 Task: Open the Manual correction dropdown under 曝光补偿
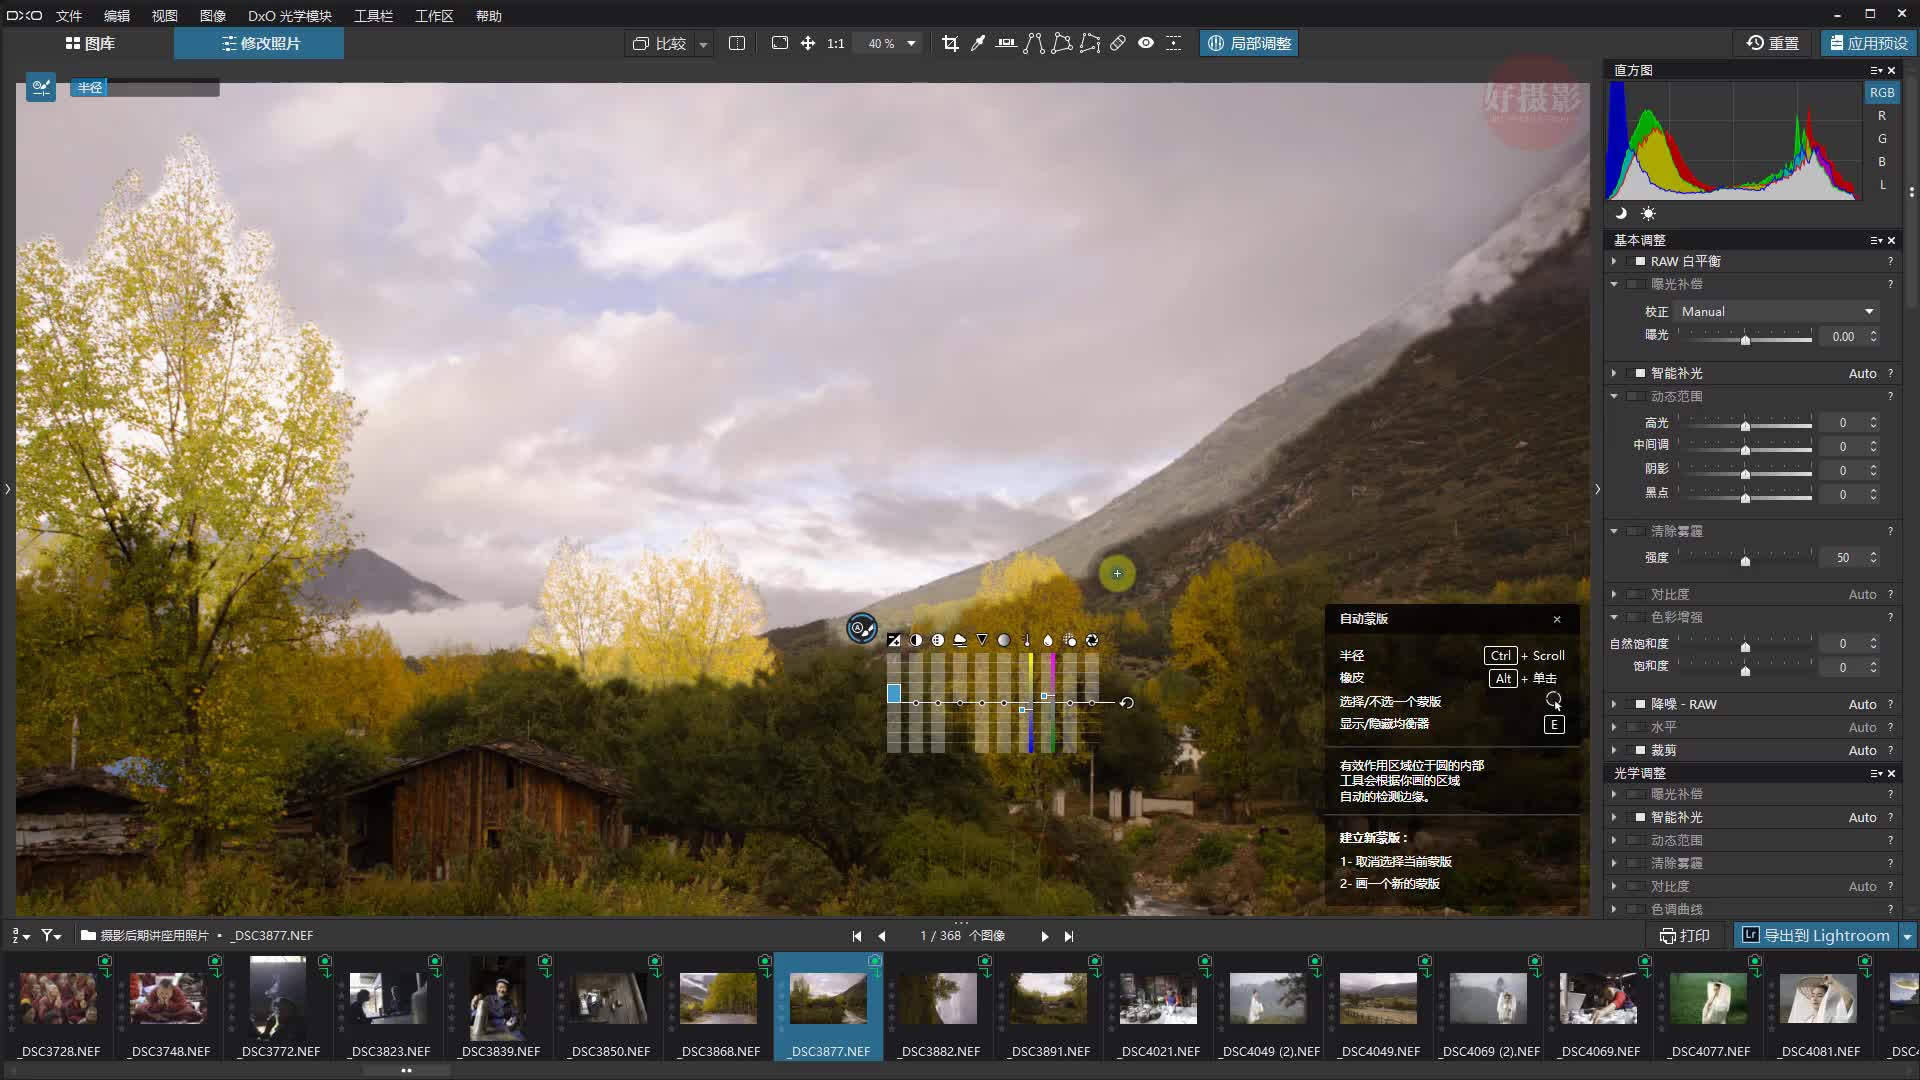point(1775,311)
